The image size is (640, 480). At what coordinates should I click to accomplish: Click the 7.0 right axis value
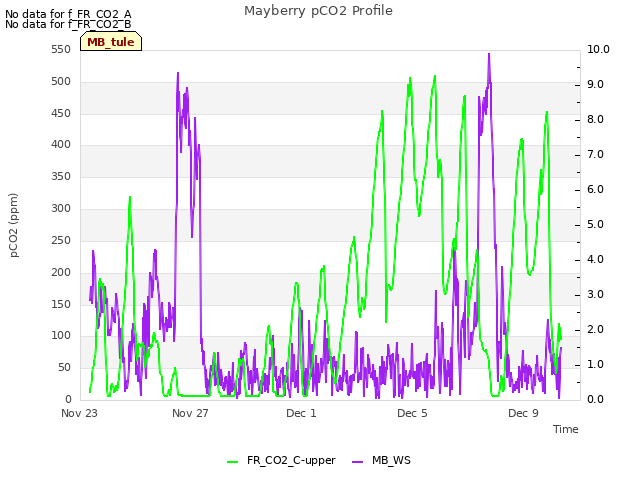pyautogui.click(x=596, y=155)
